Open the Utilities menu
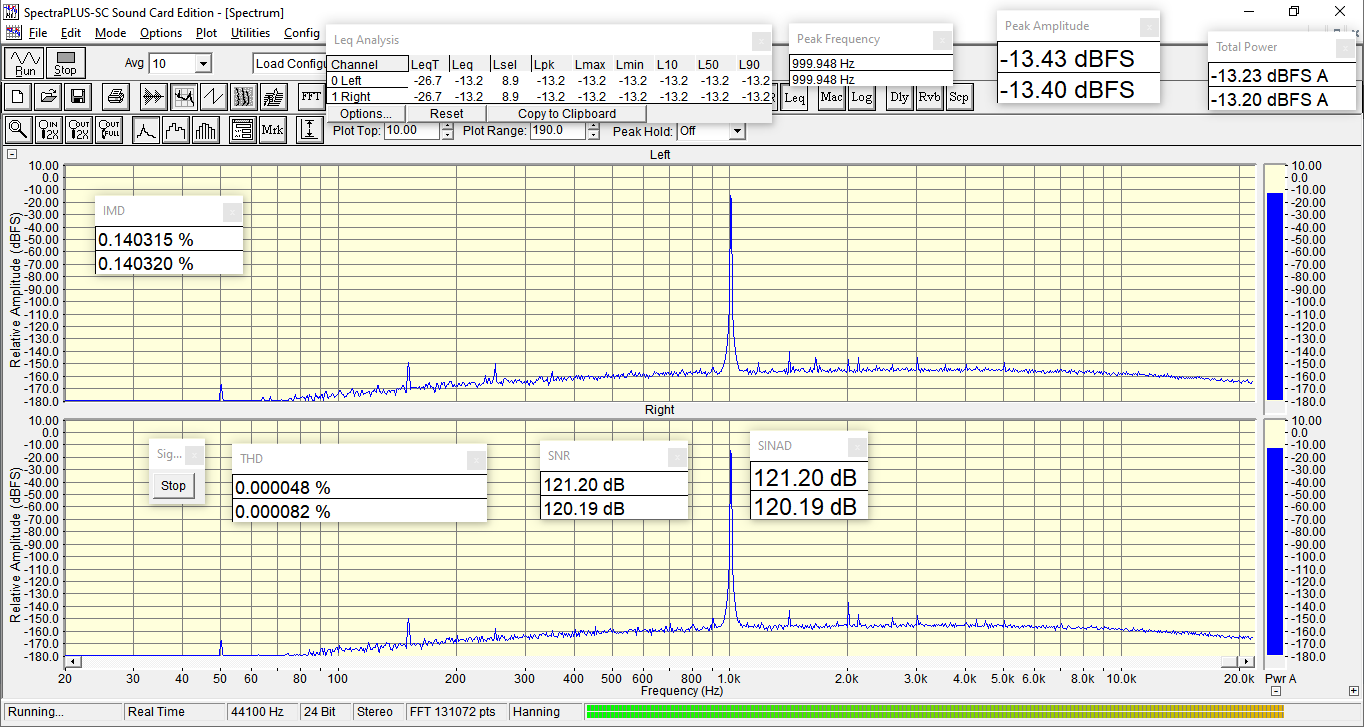Screen dimensions: 1364x727 click(250, 33)
